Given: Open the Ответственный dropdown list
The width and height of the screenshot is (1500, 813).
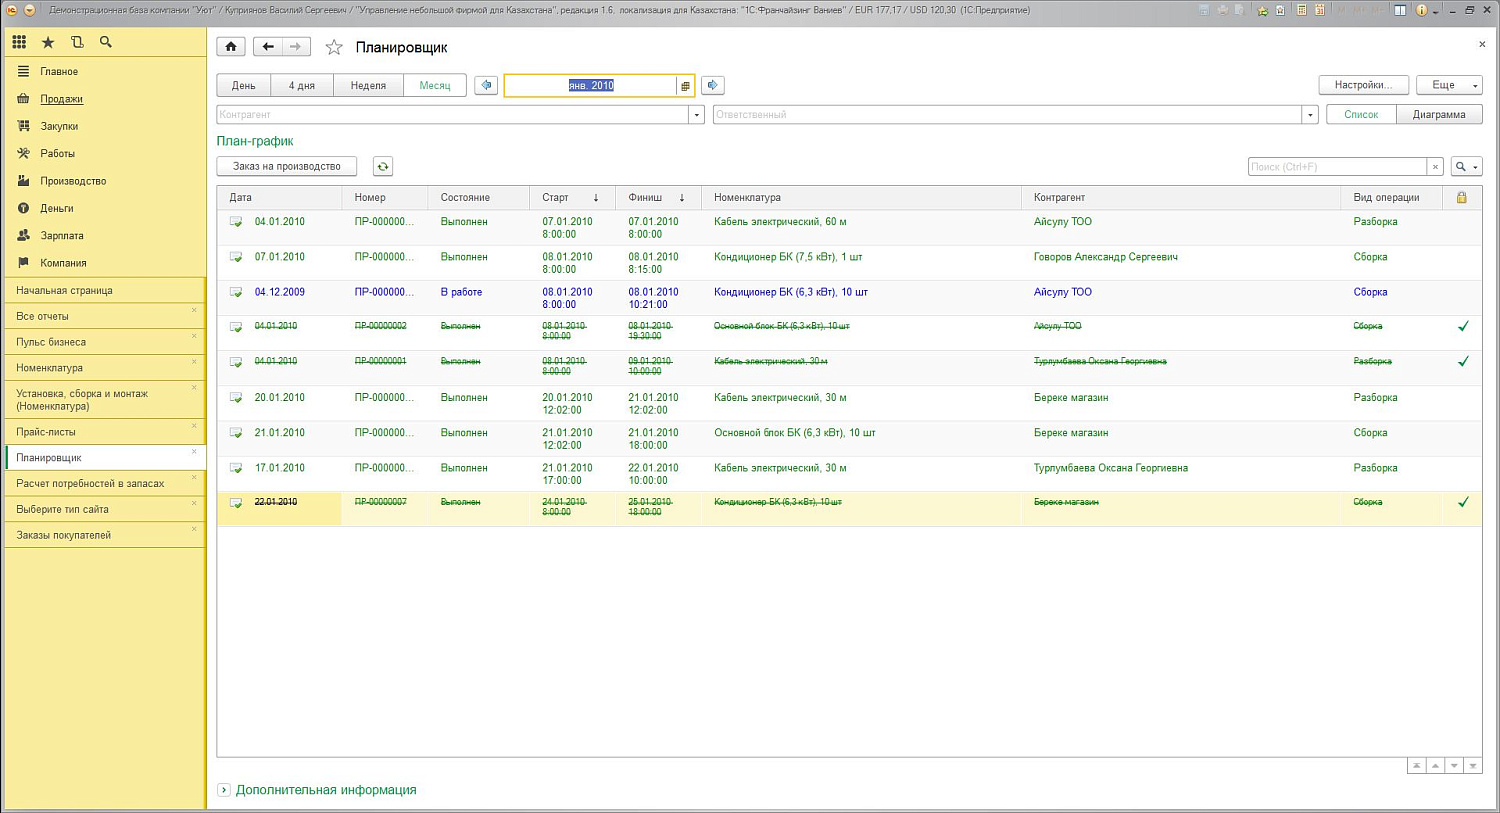Looking at the screenshot, I should [x=1309, y=115].
